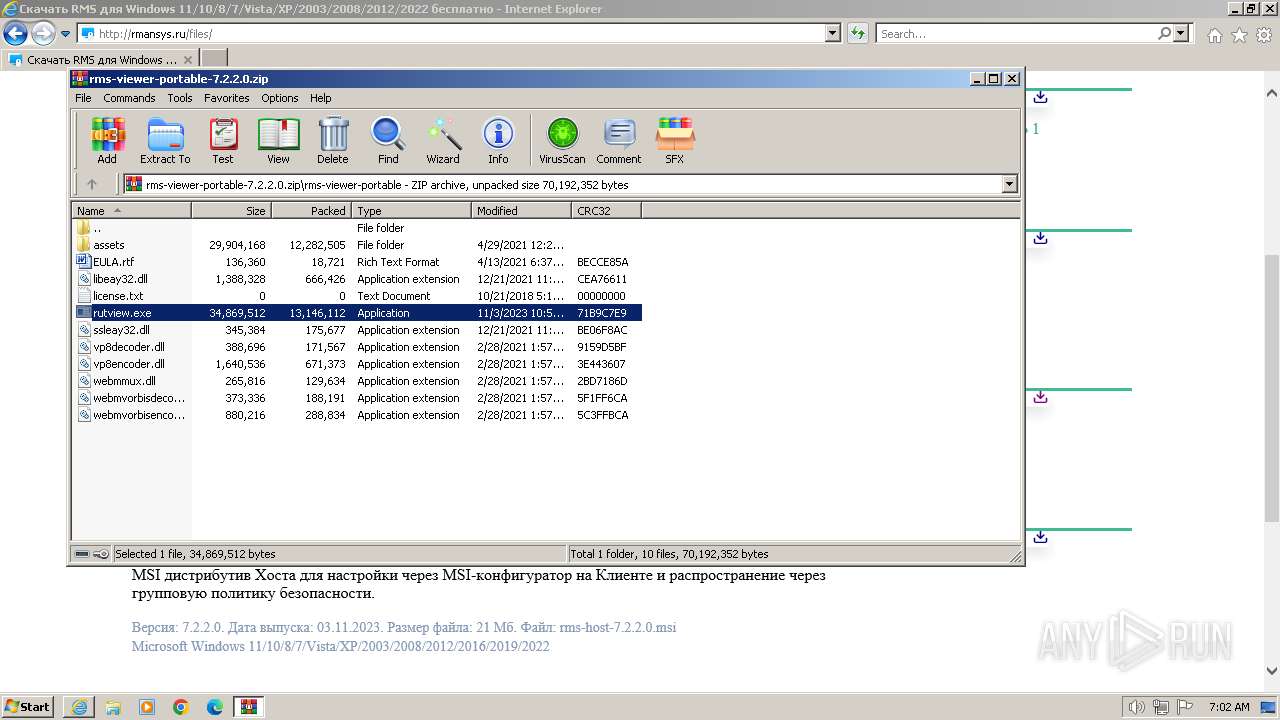Open the WinRAR Help menu
The width and height of the screenshot is (1280, 720).
click(x=320, y=98)
